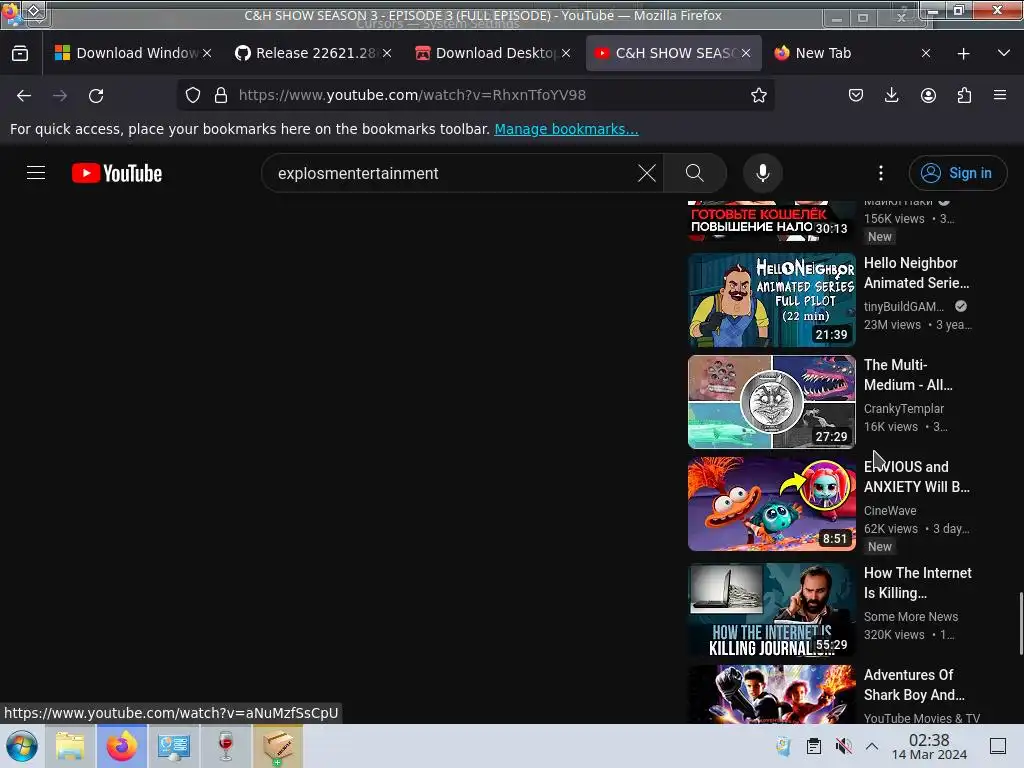Viewport: 1024px width, 768px height.
Task: Close the Download Windows tab
Action: [x=207, y=54]
